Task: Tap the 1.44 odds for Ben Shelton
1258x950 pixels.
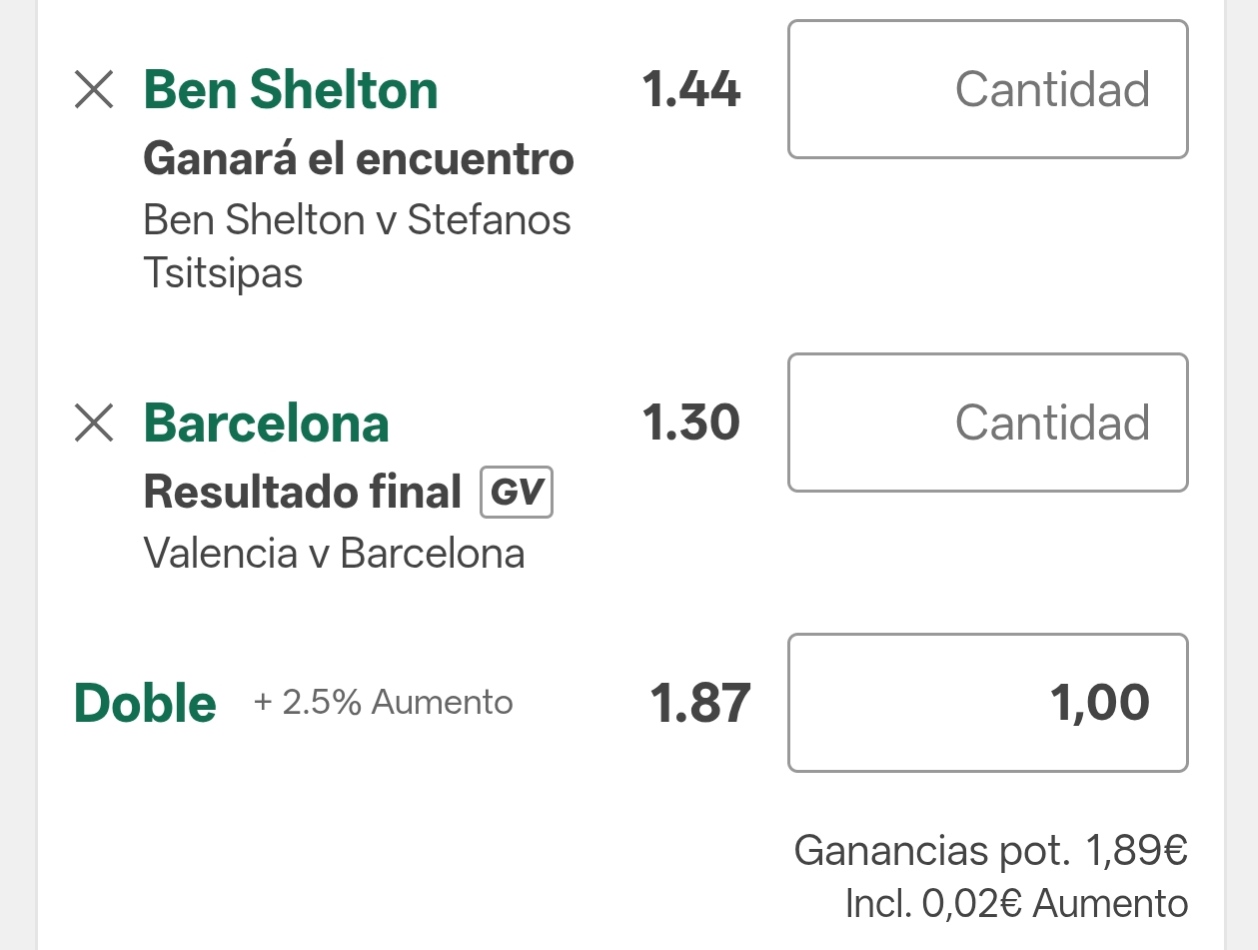Action: (x=691, y=90)
